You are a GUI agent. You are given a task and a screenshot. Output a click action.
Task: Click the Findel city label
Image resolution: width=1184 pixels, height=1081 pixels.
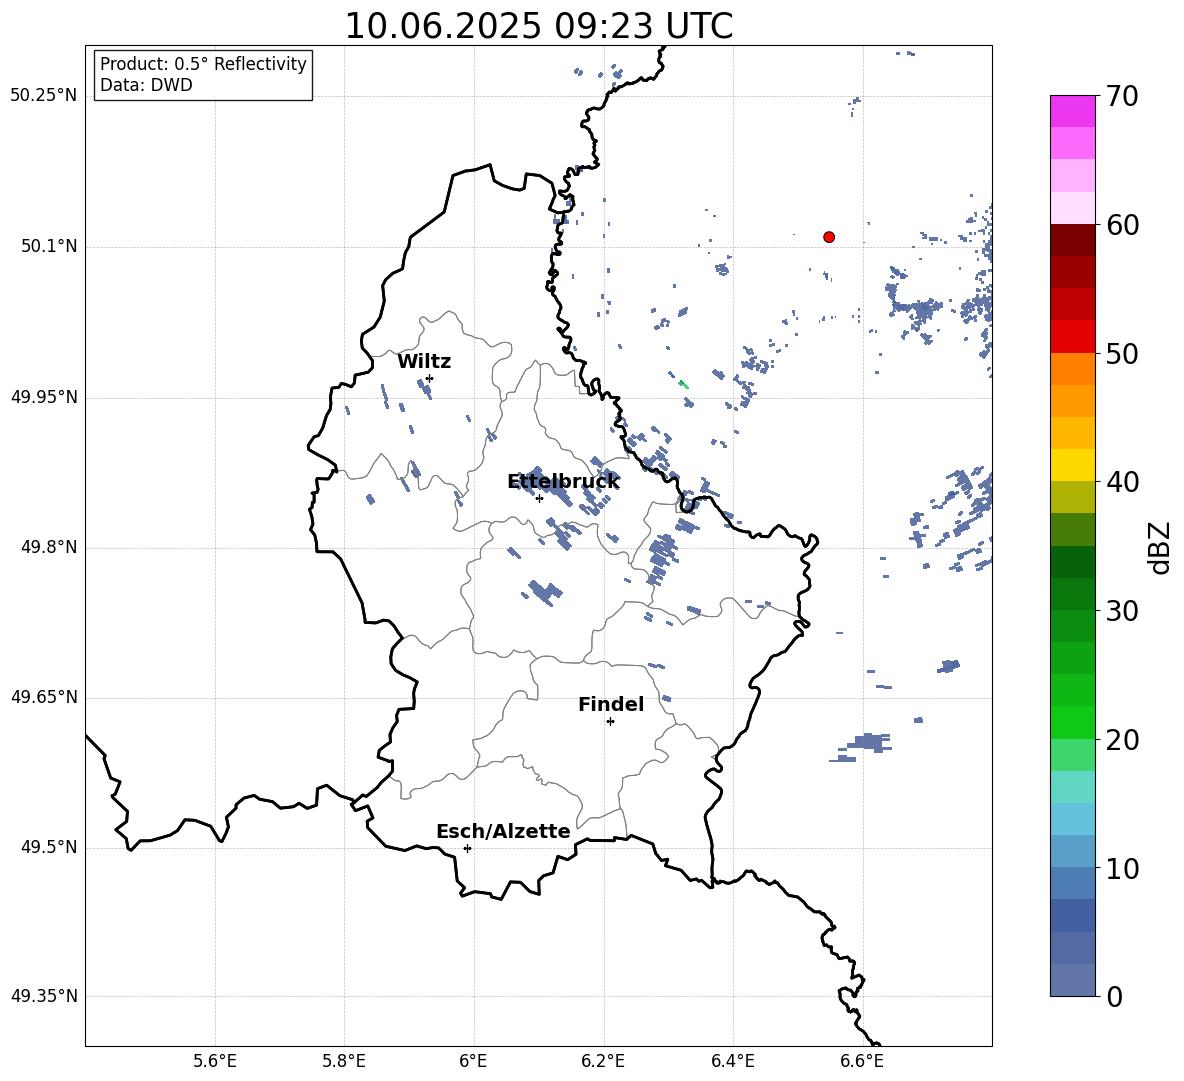pos(611,704)
